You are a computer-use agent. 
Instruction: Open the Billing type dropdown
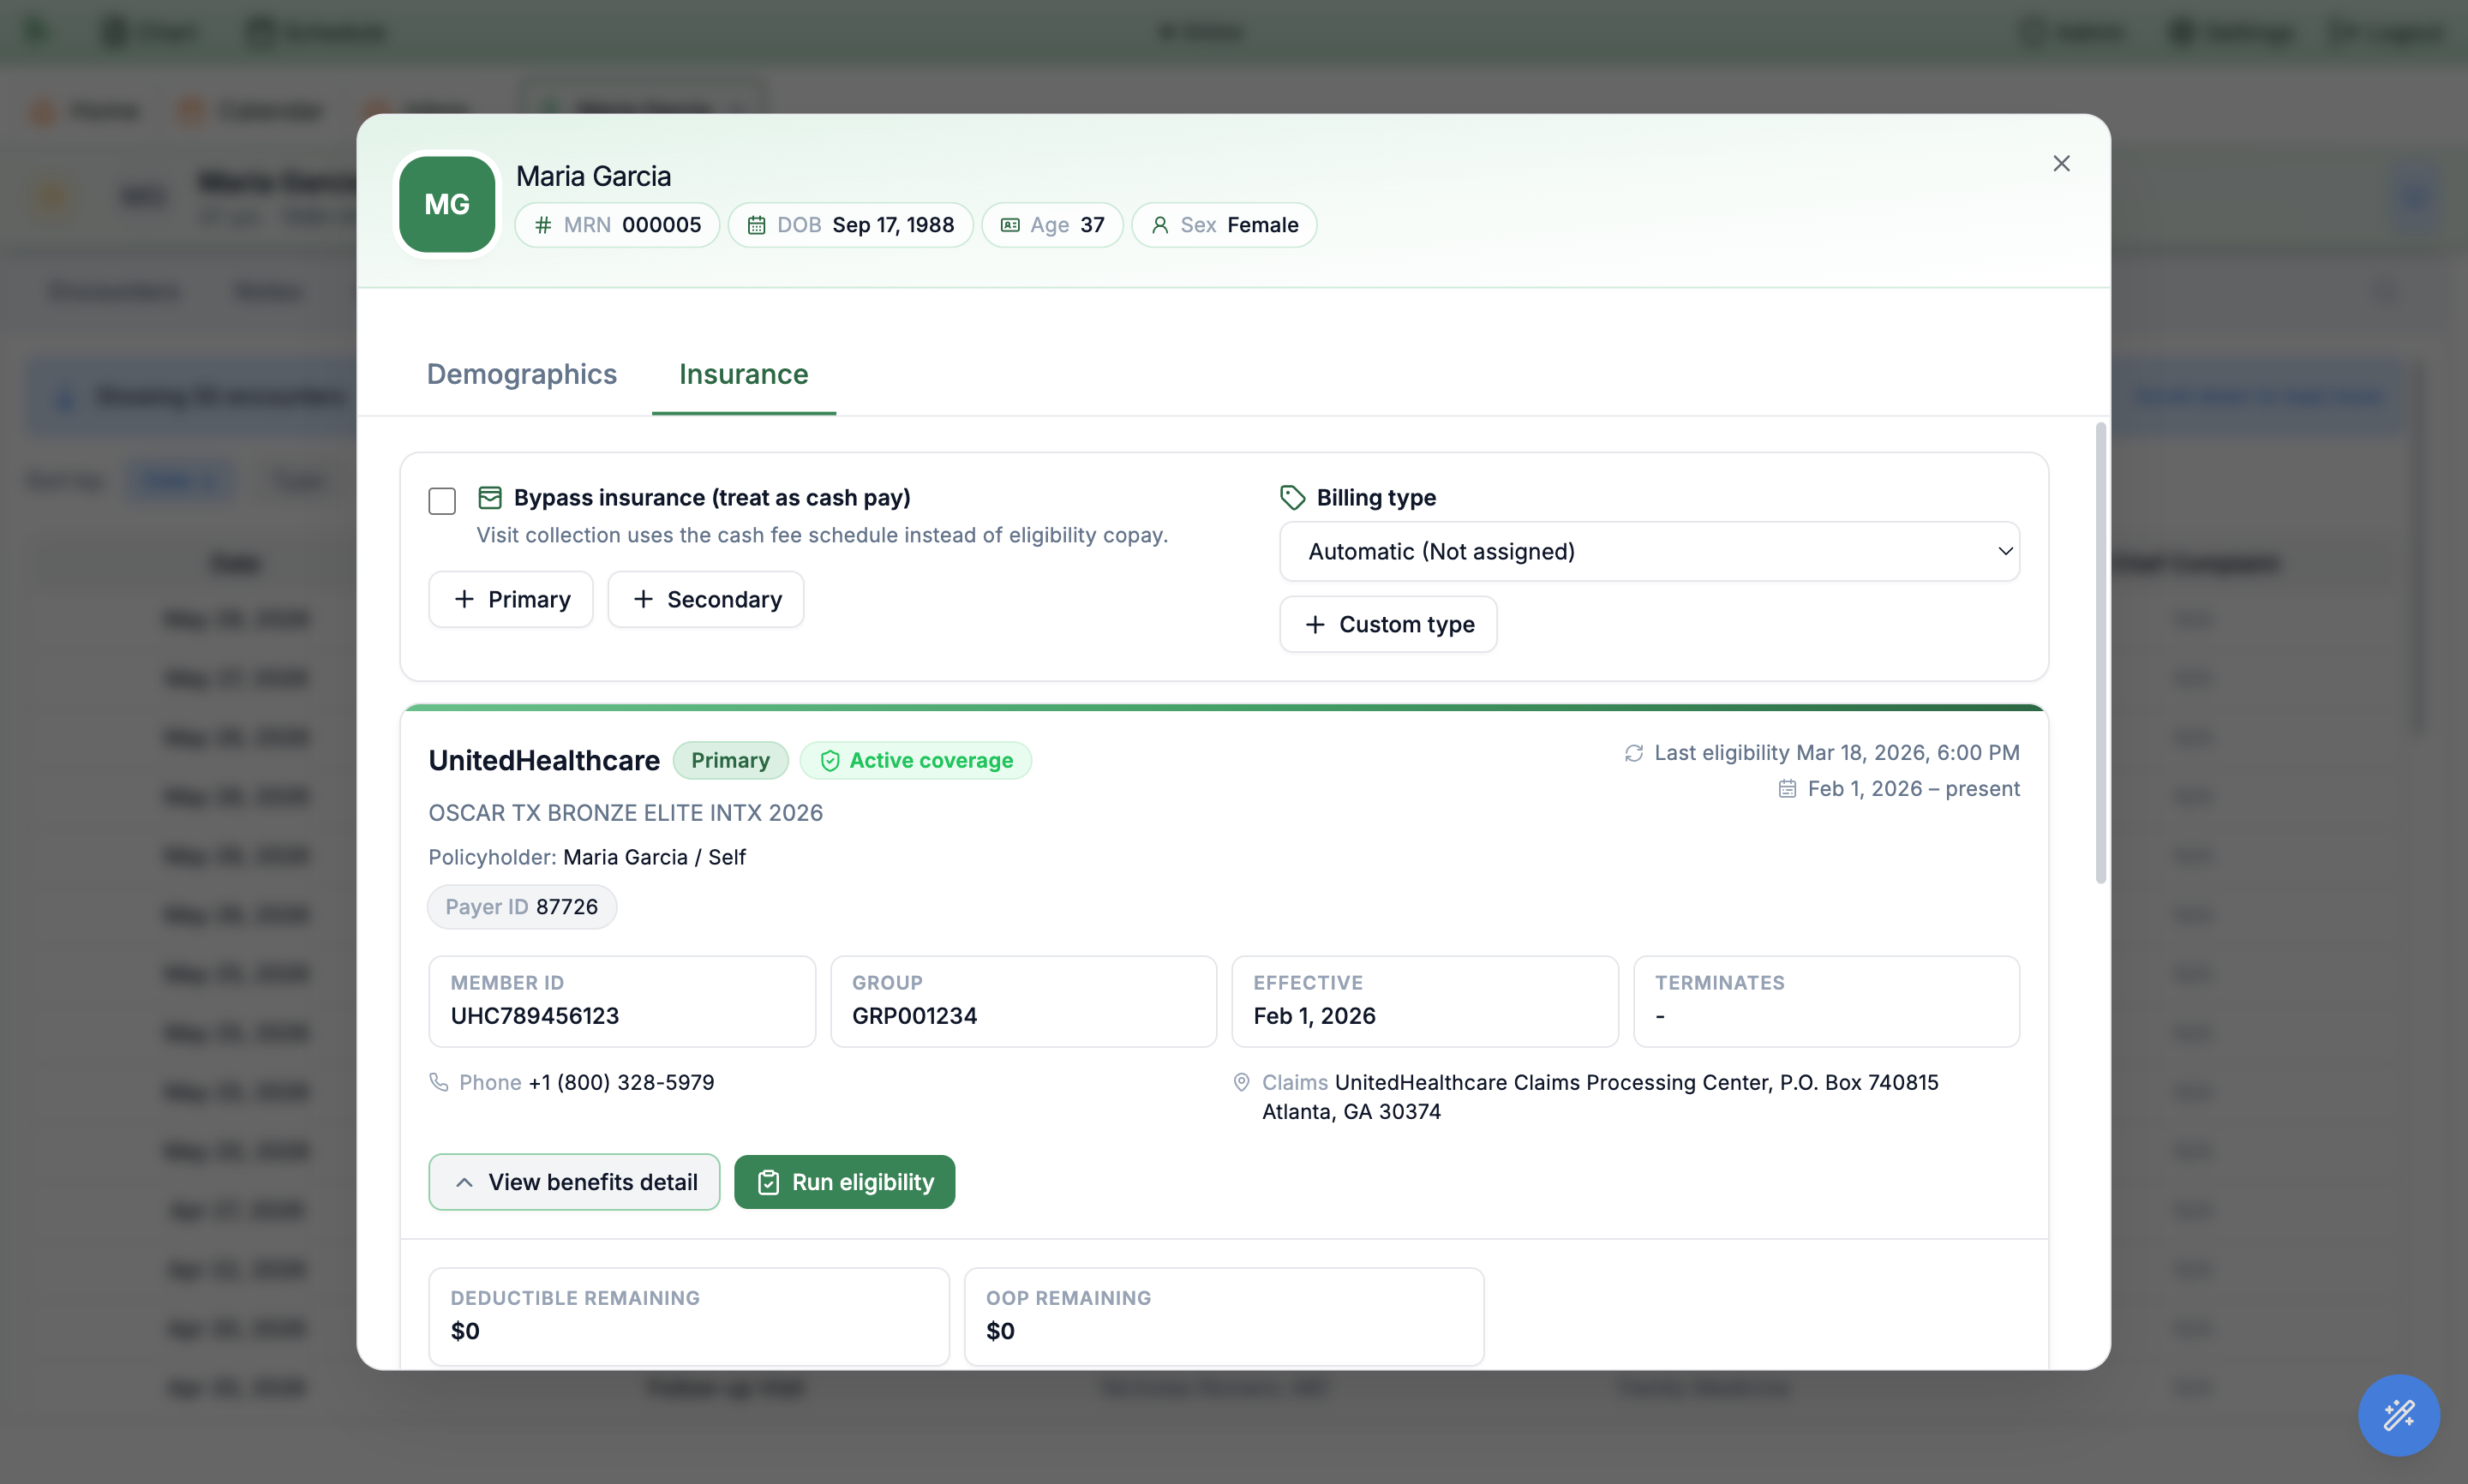[1650, 551]
